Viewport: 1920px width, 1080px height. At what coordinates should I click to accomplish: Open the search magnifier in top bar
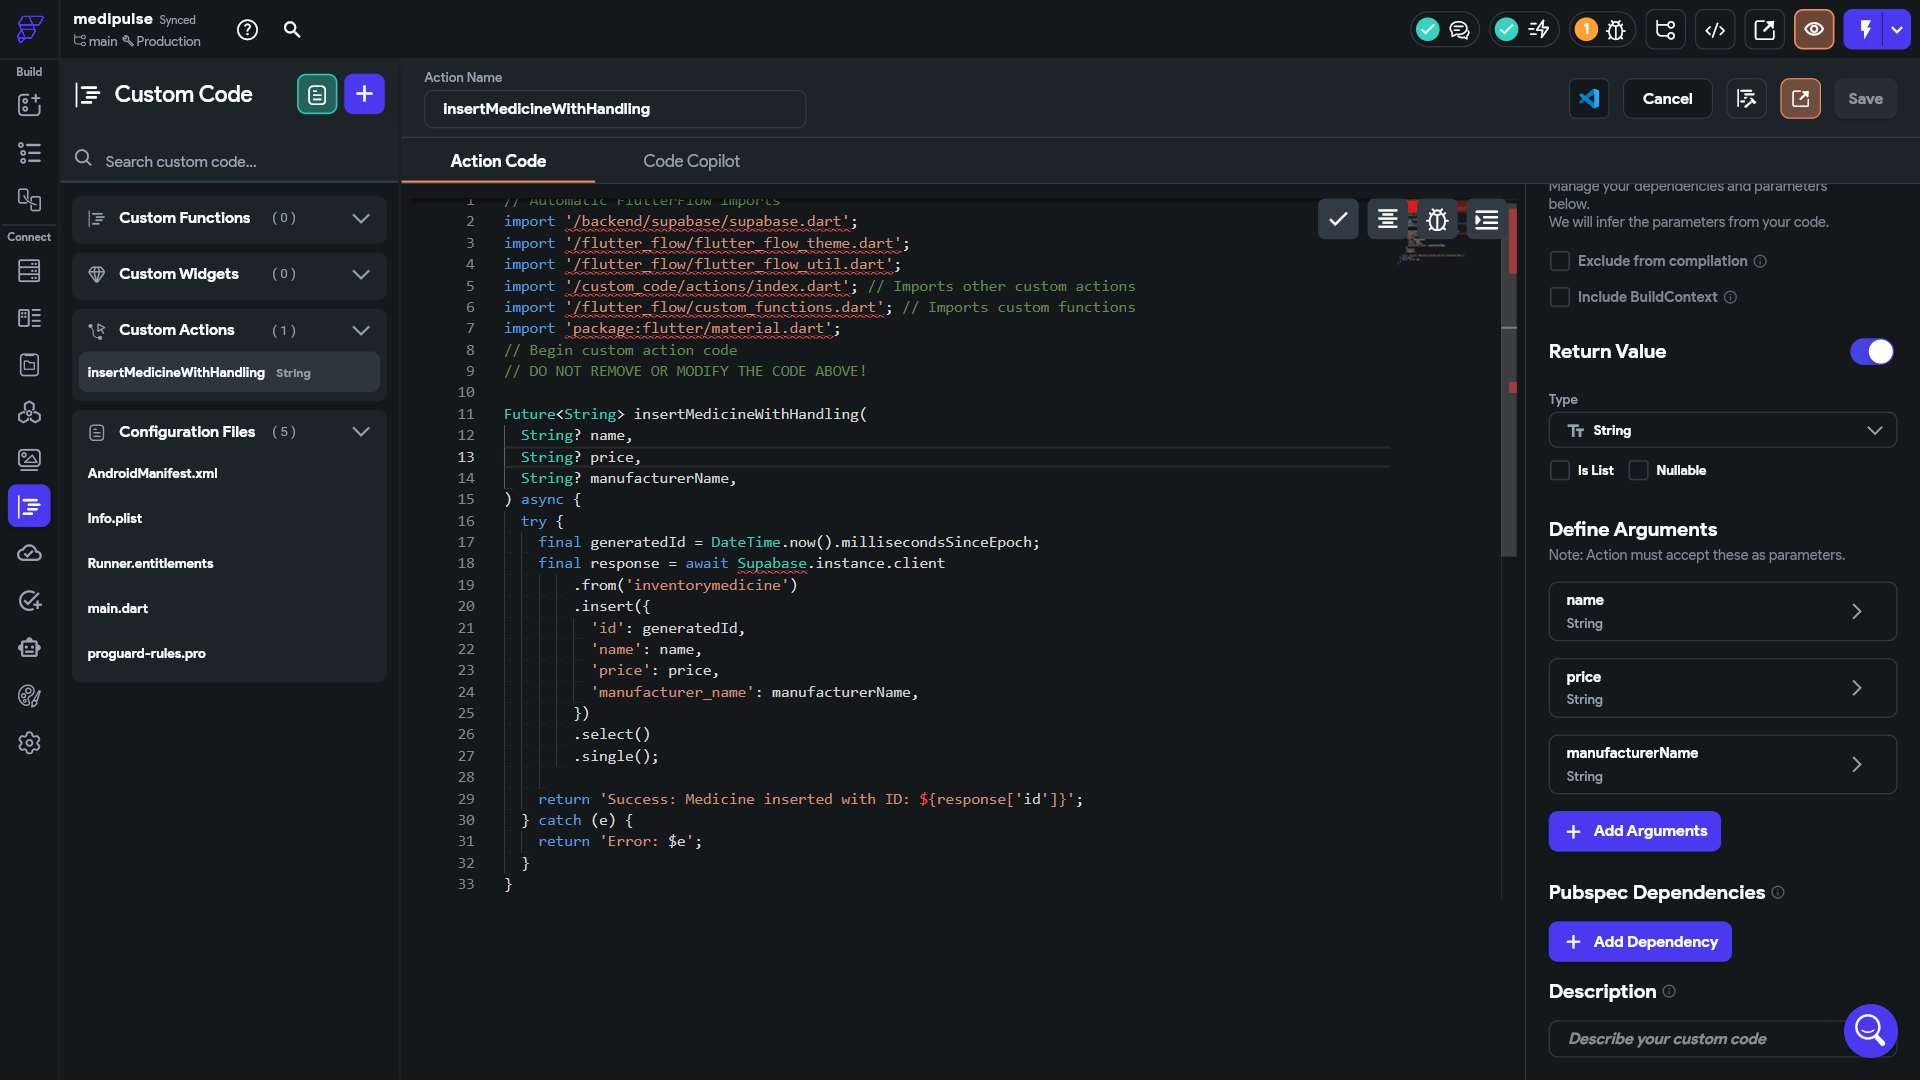pyautogui.click(x=292, y=30)
